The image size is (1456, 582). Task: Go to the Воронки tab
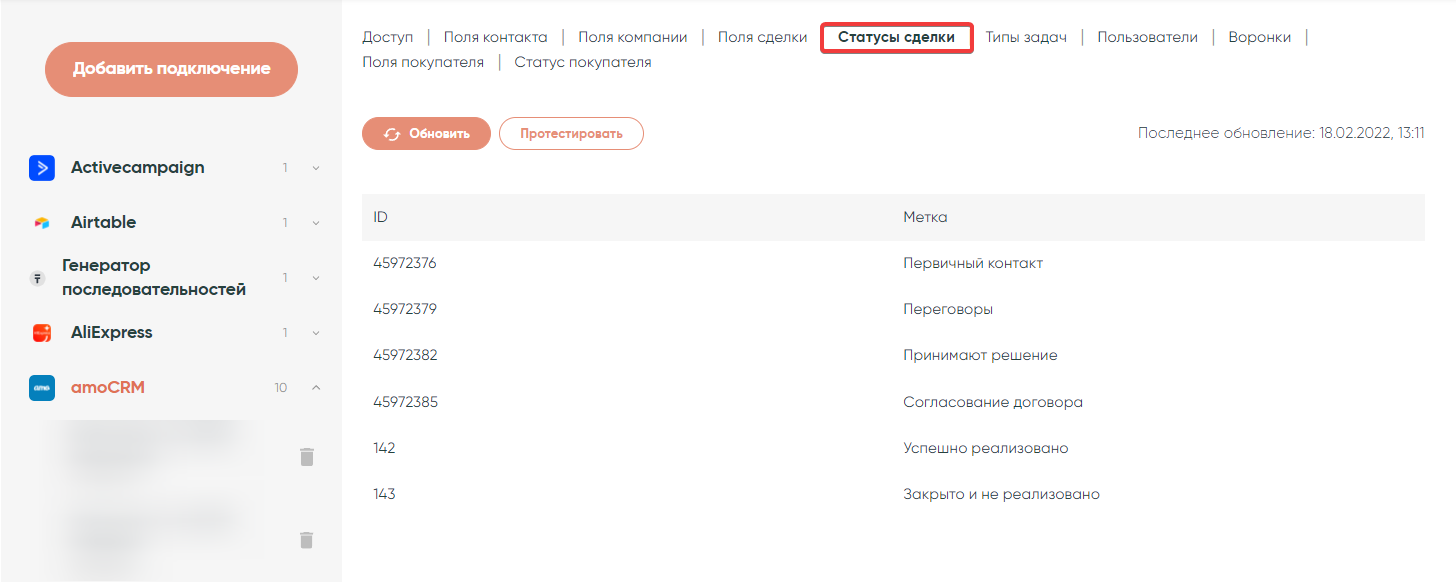point(1259,37)
